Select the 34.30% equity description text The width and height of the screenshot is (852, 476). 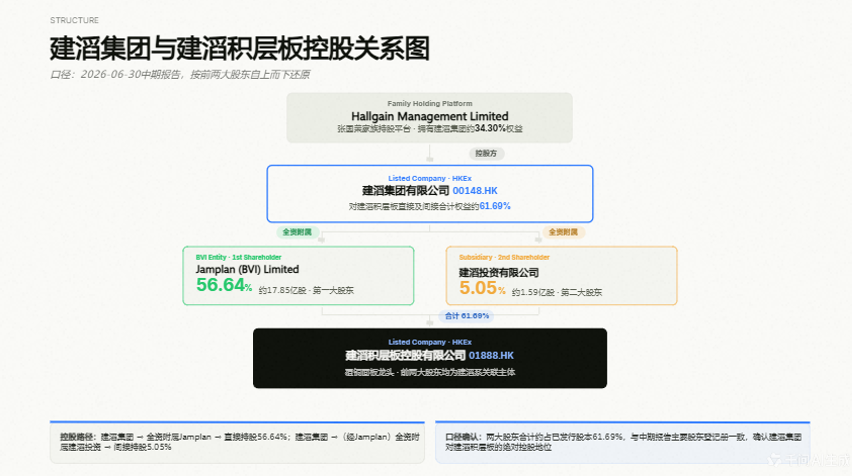click(430, 129)
